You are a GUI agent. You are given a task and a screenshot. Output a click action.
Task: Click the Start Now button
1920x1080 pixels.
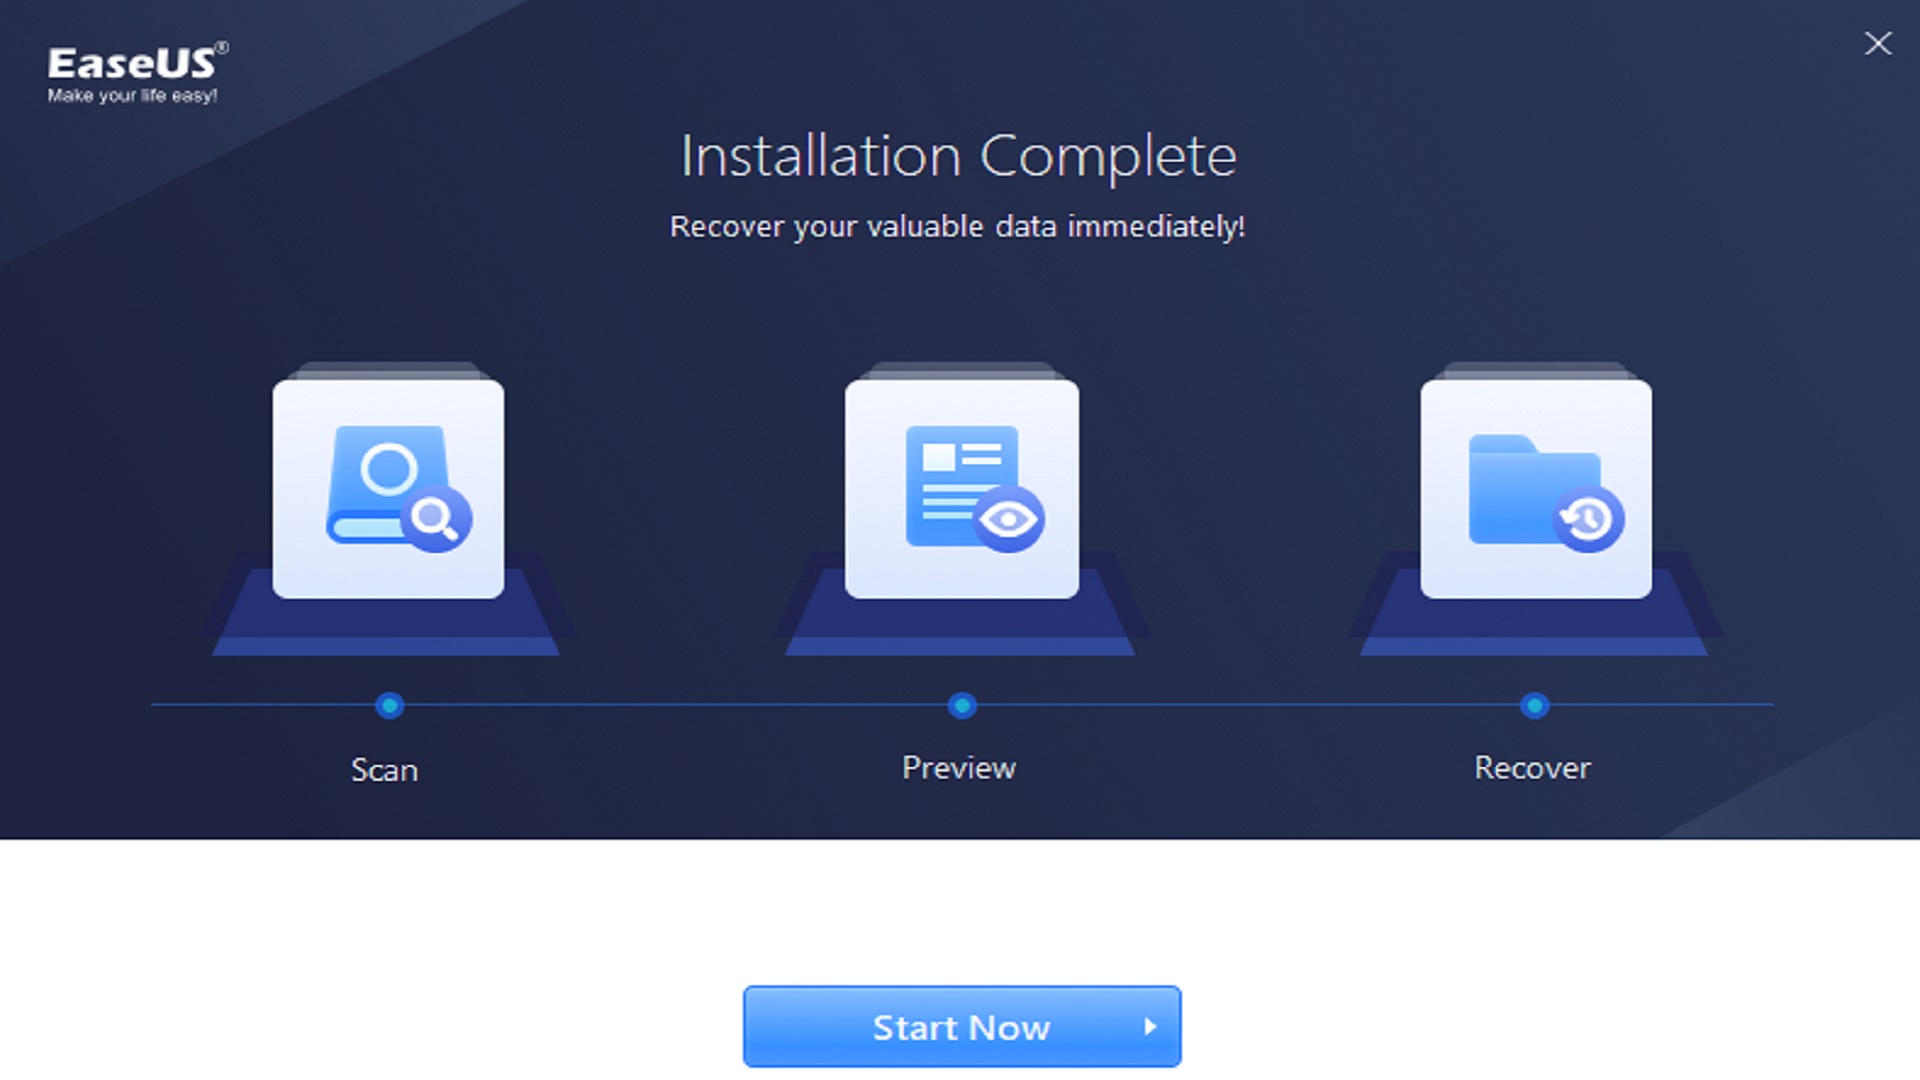coord(962,1027)
